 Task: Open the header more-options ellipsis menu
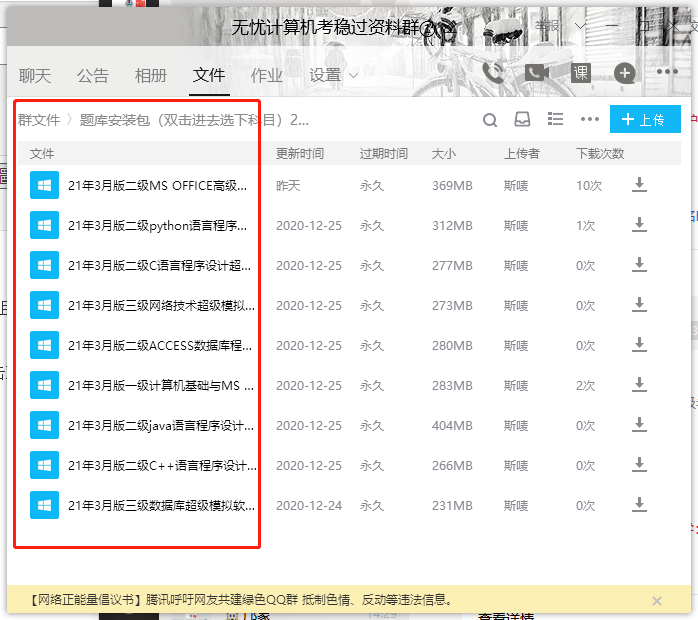(667, 72)
